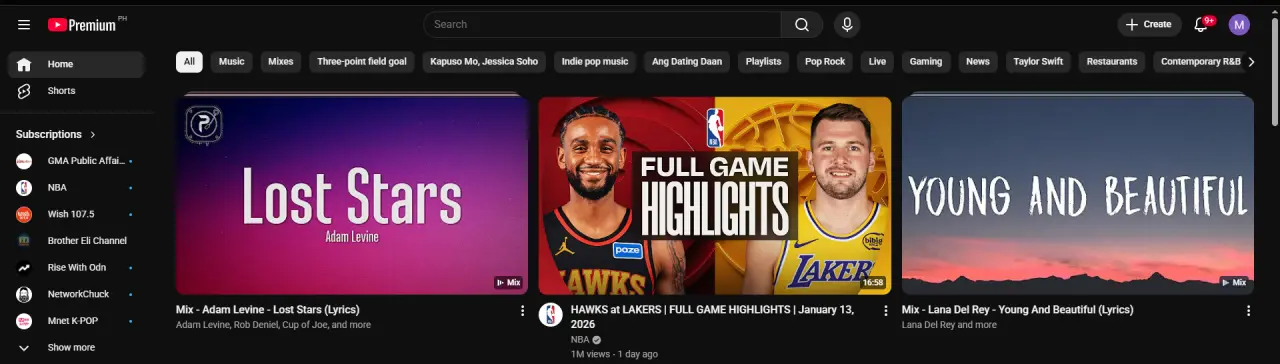Expand the Subscriptions section chevron

tap(93, 134)
